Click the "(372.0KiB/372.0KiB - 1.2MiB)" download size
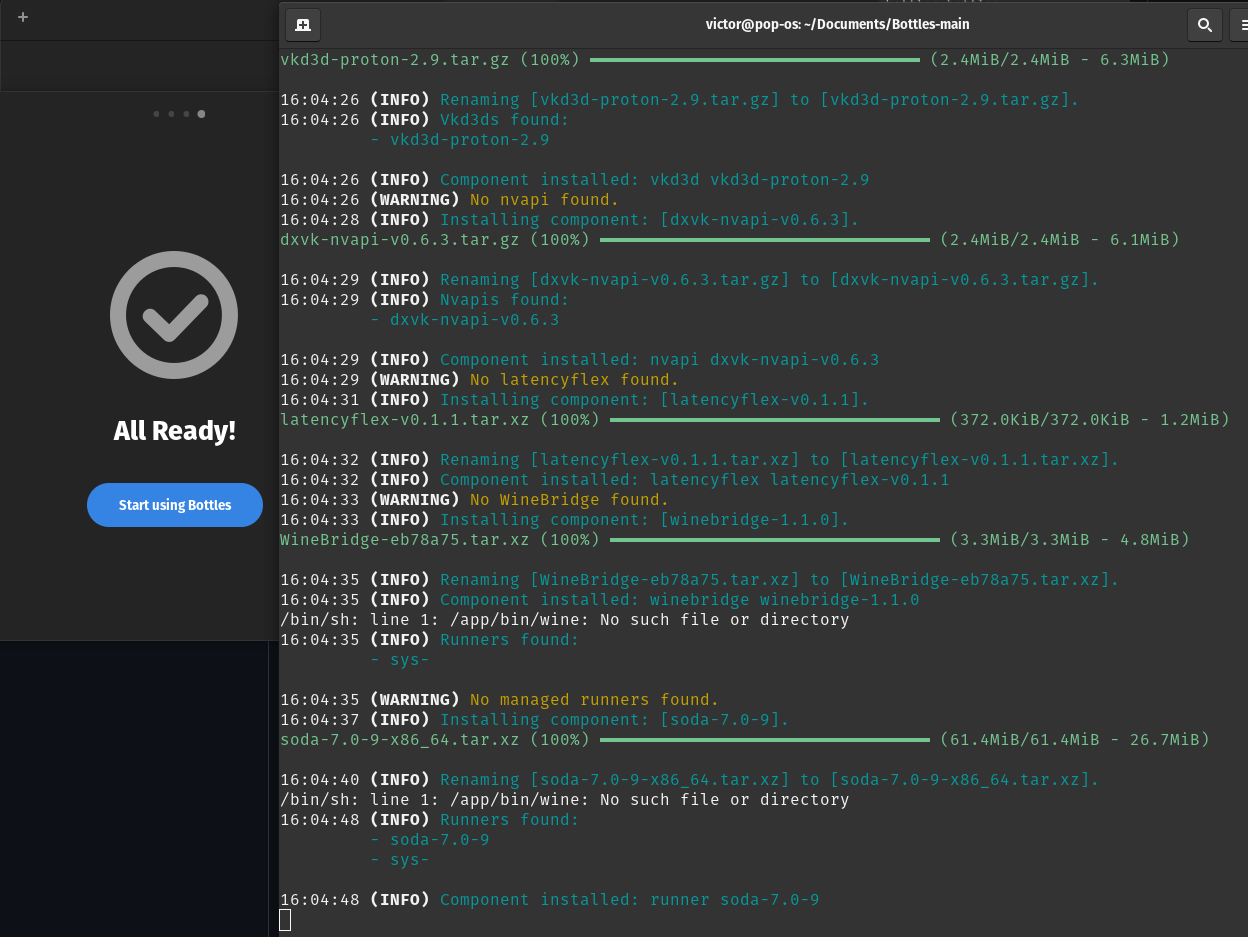The width and height of the screenshot is (1248, 937). pyautogui.click(x=1090, y=420)
